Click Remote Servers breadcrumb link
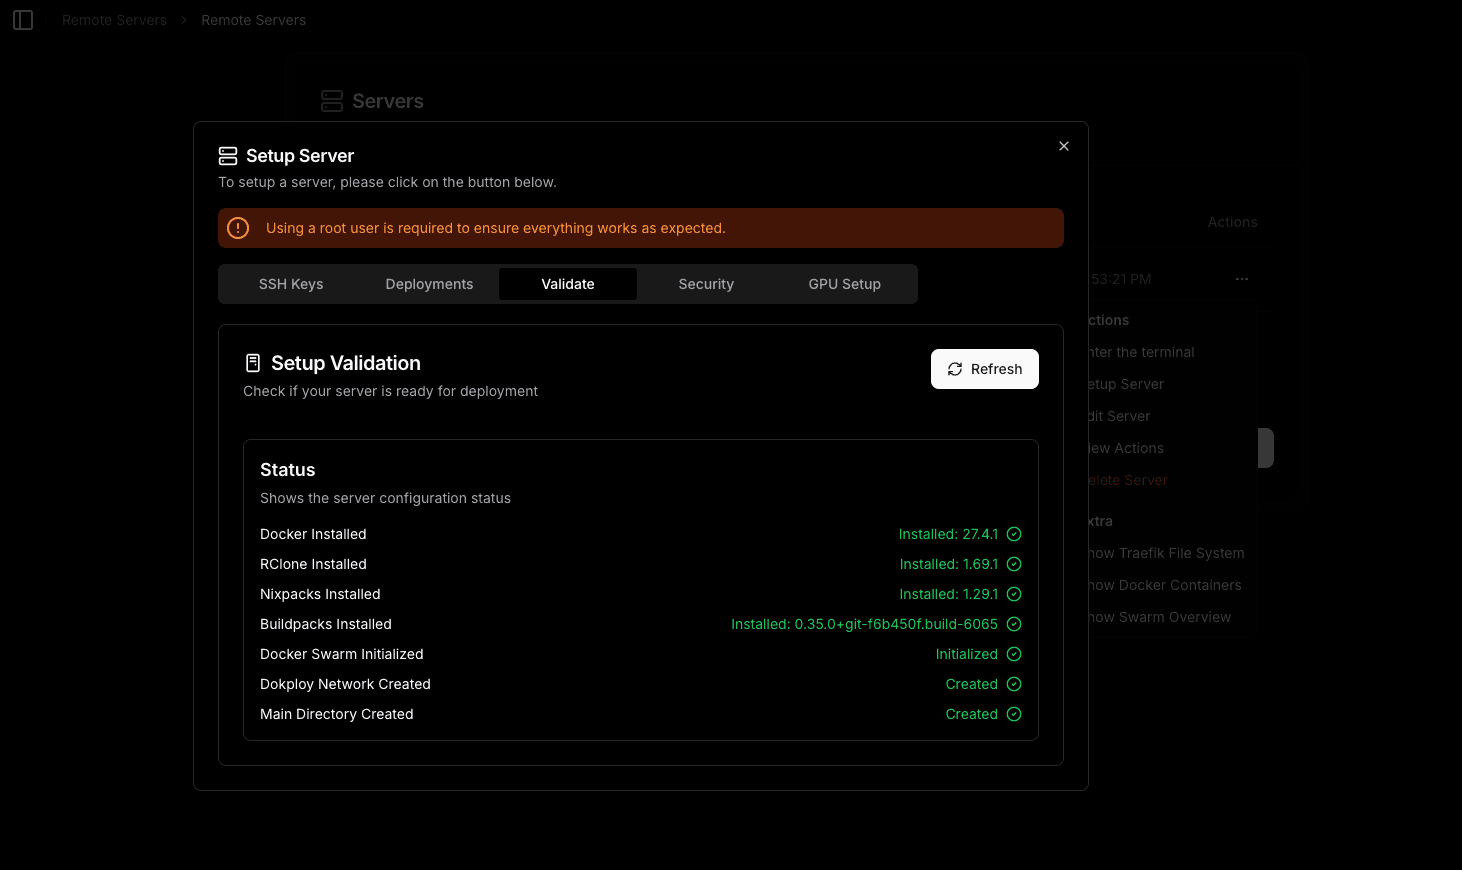The height and width of the screenshot is (870, 1462). pos(114,20)
